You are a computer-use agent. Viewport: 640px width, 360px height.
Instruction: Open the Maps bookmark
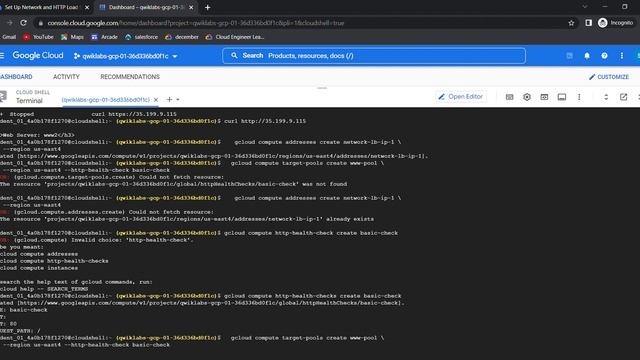[72, 37]
